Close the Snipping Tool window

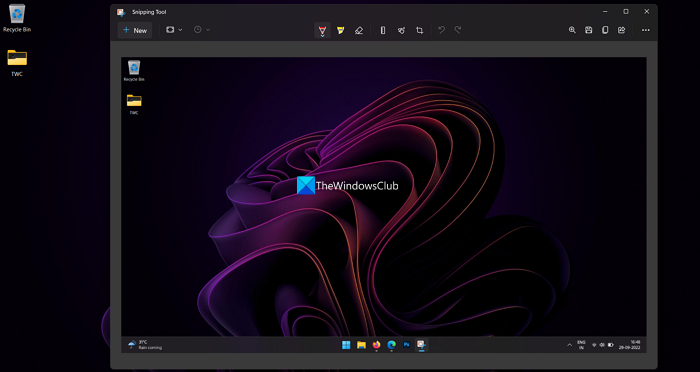[x=646, y=12]
